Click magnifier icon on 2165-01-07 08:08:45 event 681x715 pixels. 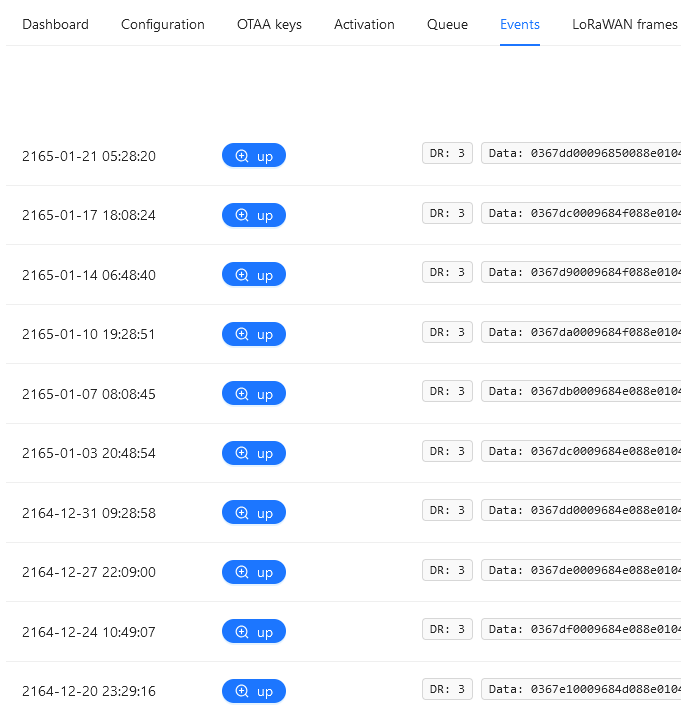pyautogui.click(x=241, y=394)
